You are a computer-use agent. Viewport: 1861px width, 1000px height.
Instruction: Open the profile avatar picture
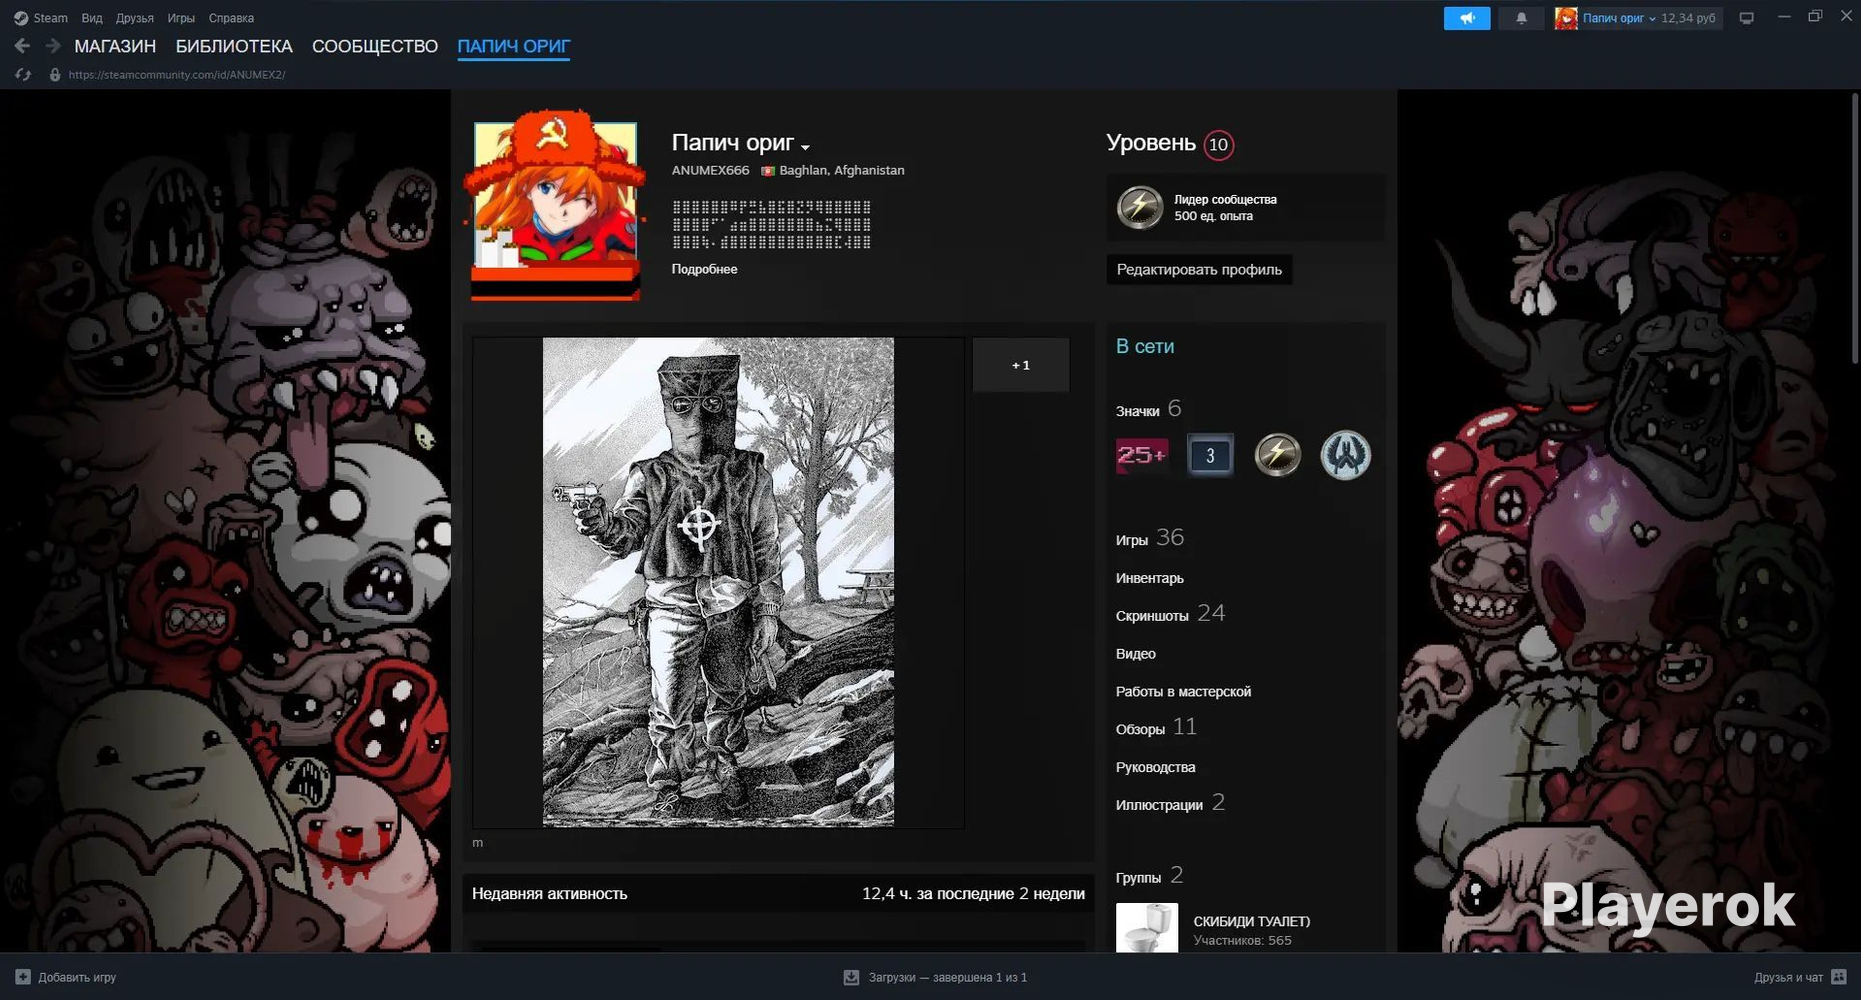point(555,205)
